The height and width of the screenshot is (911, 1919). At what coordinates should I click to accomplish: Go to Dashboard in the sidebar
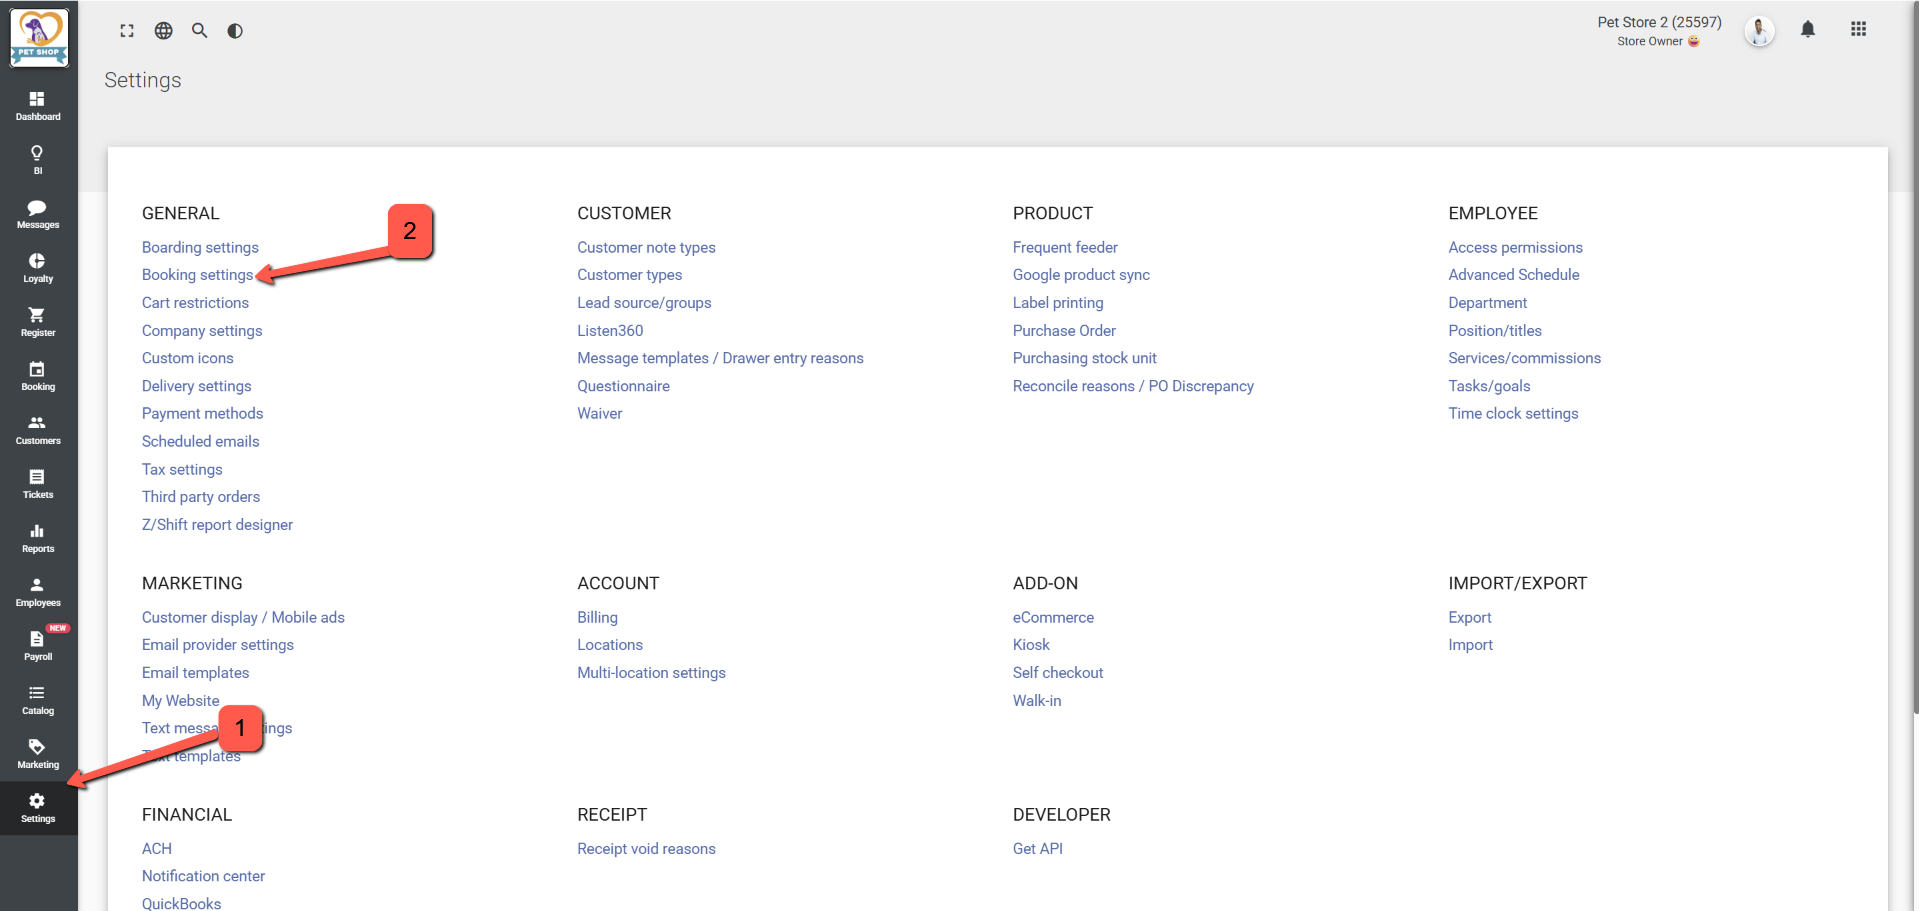tap(38, 106)
